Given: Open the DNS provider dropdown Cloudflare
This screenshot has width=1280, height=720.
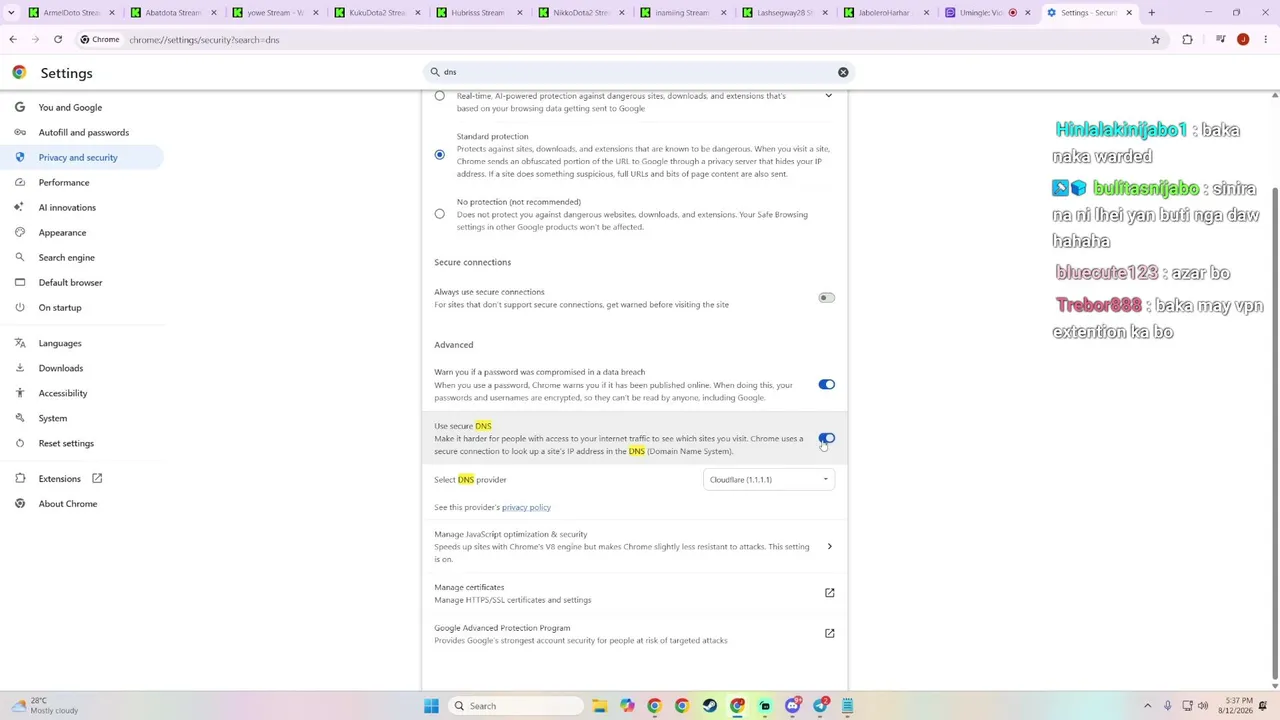Looking at the screenshot, I should point(769,480).
